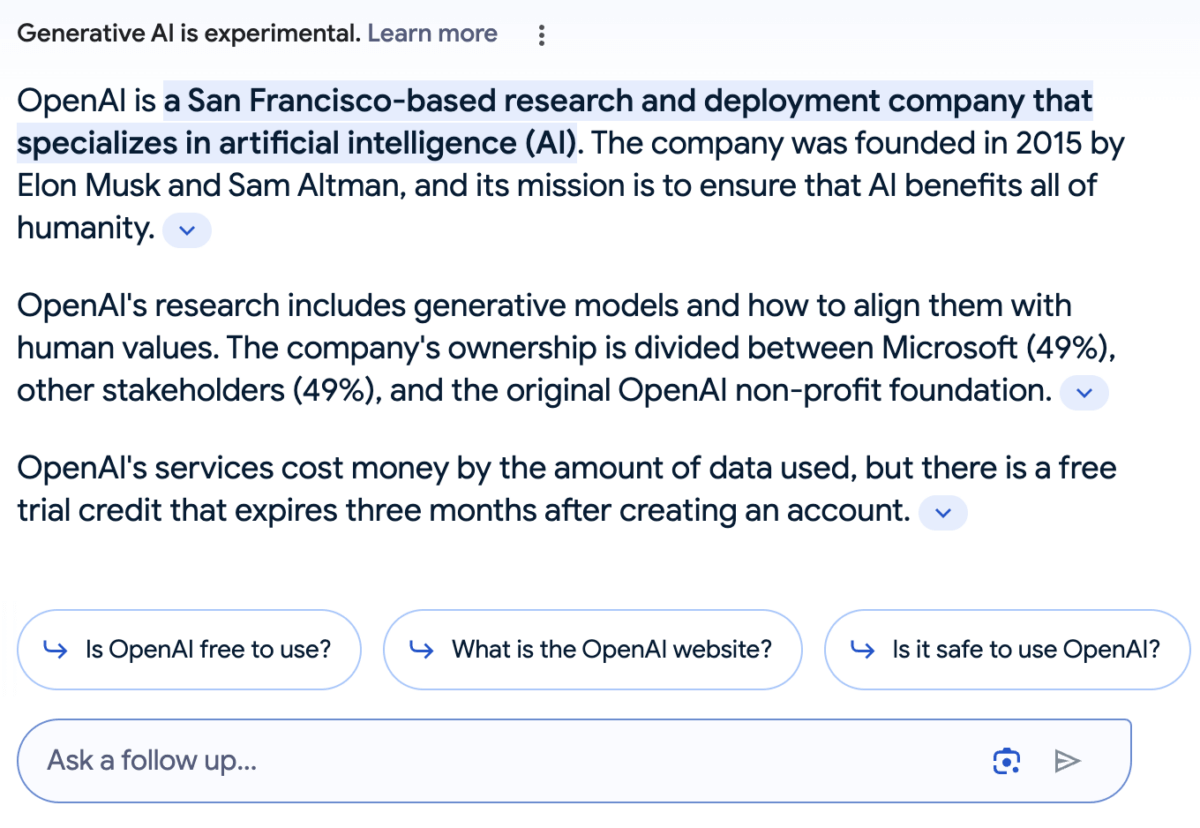The image size is (1200, 828).
Task: Click the arrow icon in the free-to-use chip
Action: tap(53, 649)
